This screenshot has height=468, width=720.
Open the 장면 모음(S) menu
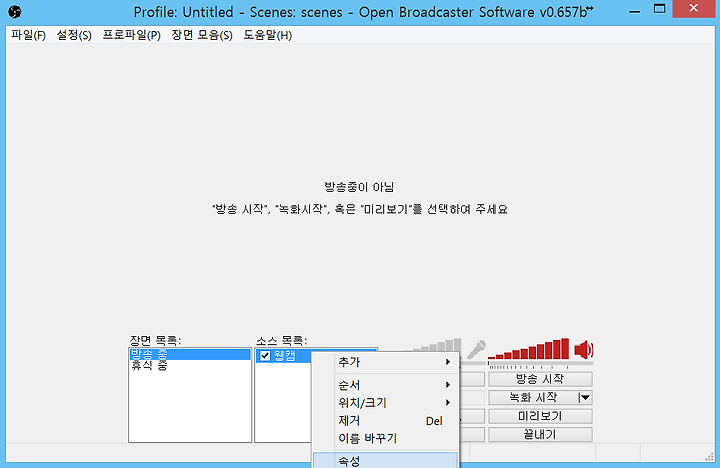(x=202, y=35)
